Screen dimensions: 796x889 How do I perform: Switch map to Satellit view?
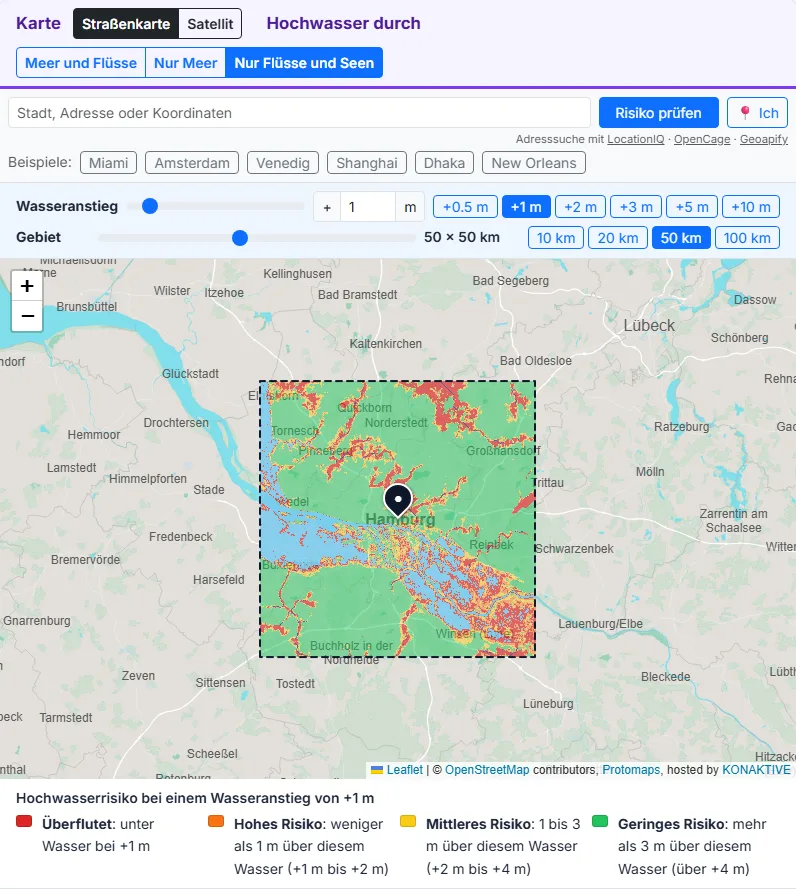[x=210, y=23]
